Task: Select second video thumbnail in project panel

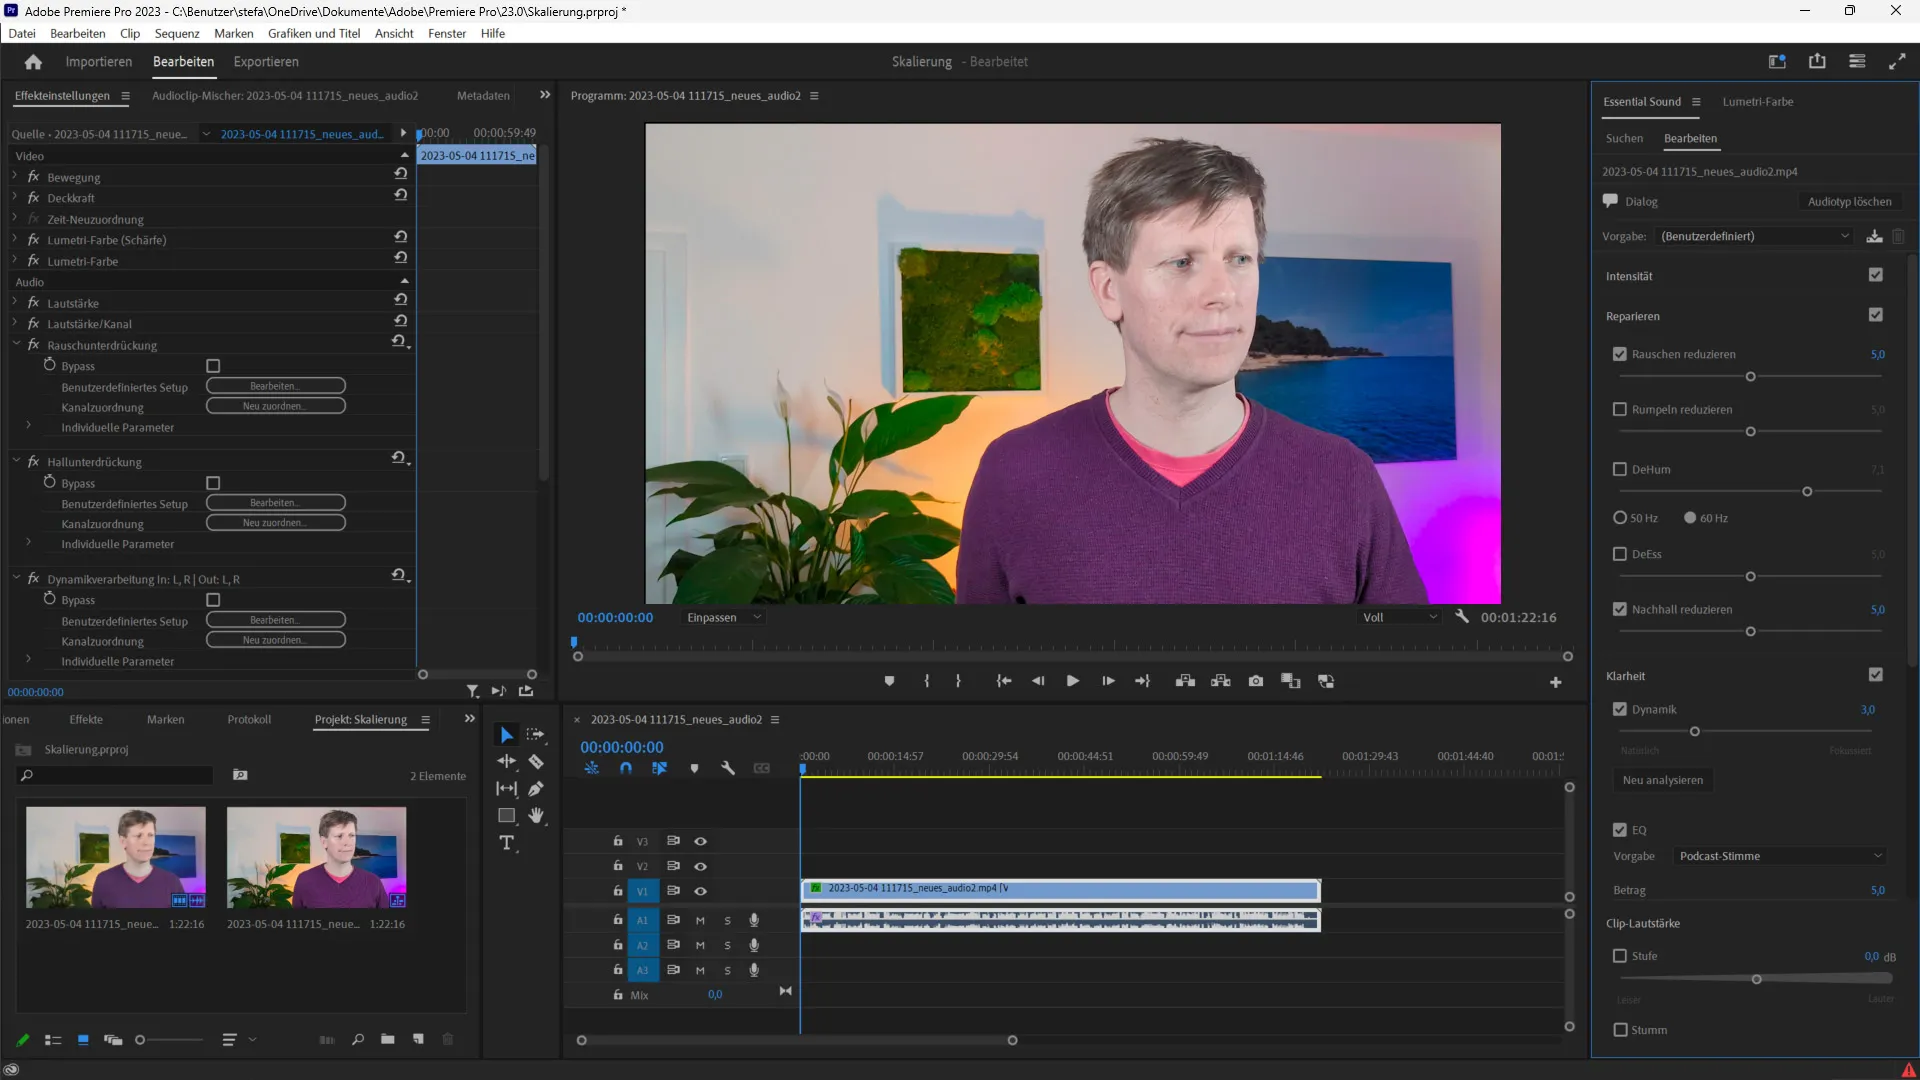Action: [316, 856]
